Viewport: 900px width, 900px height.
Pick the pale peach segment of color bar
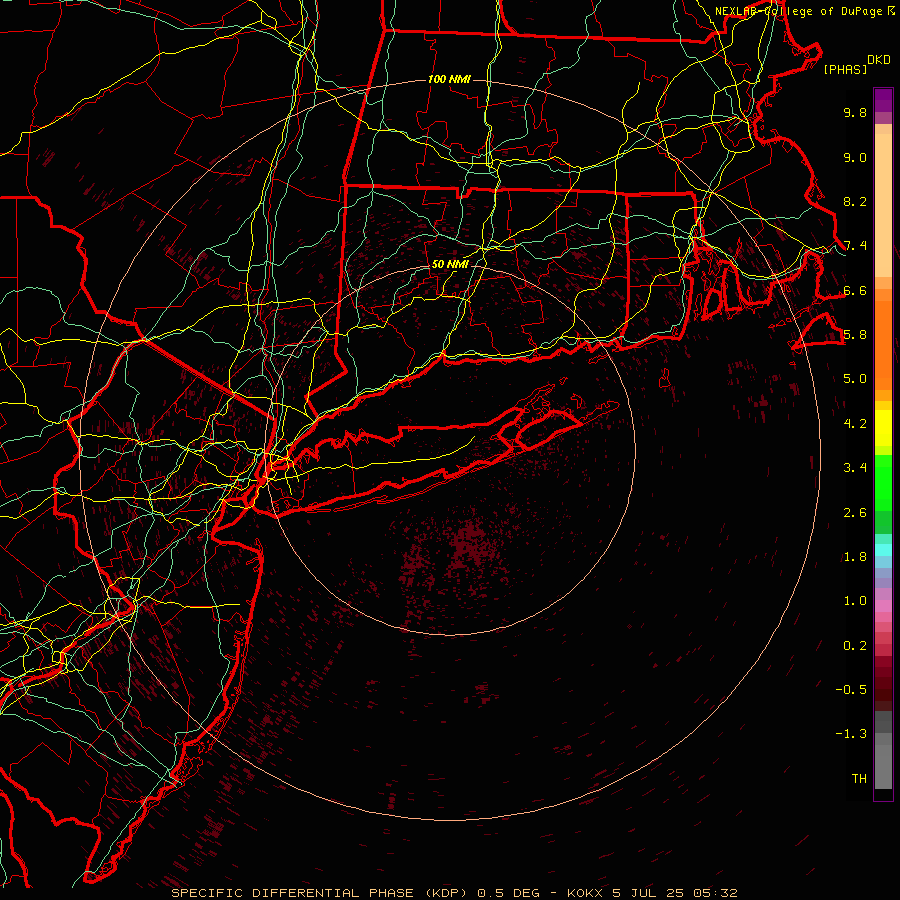click(883, 205)
